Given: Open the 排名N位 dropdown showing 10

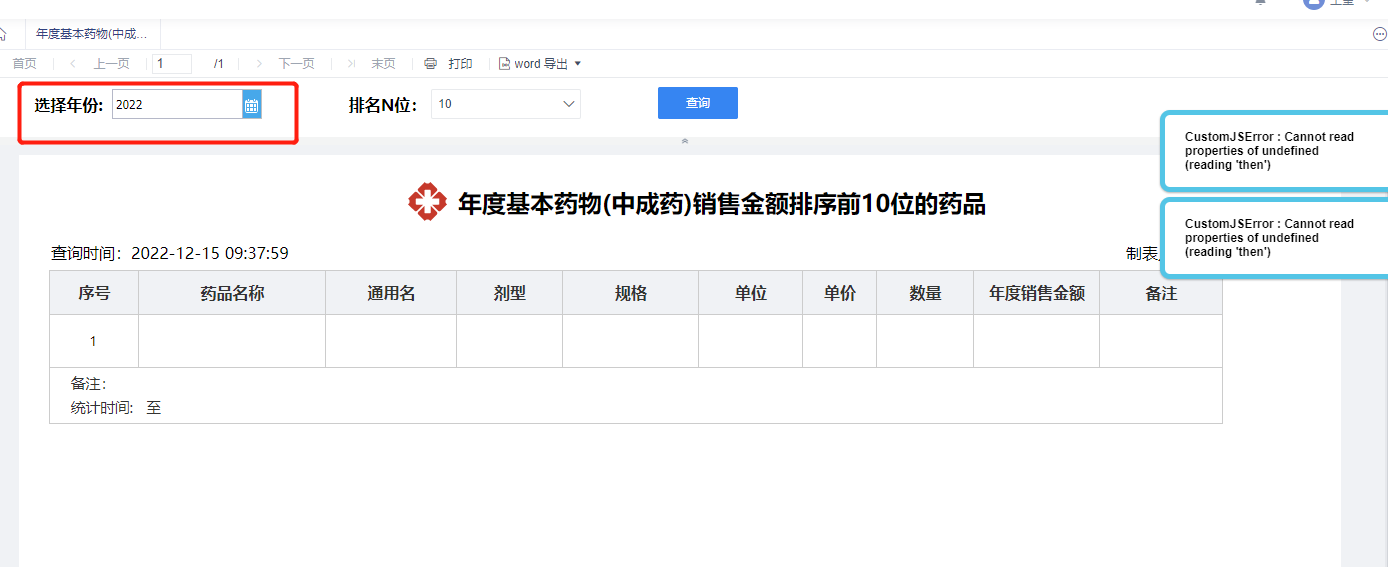Looking at the screenshot, I should (x=506, y=104).
